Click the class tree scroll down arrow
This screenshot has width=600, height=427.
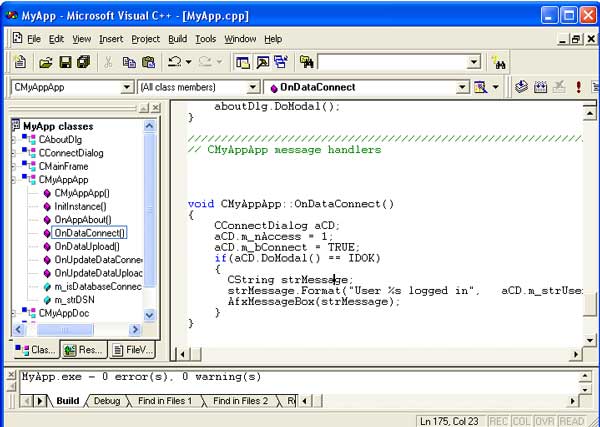(x=149, y=315)
